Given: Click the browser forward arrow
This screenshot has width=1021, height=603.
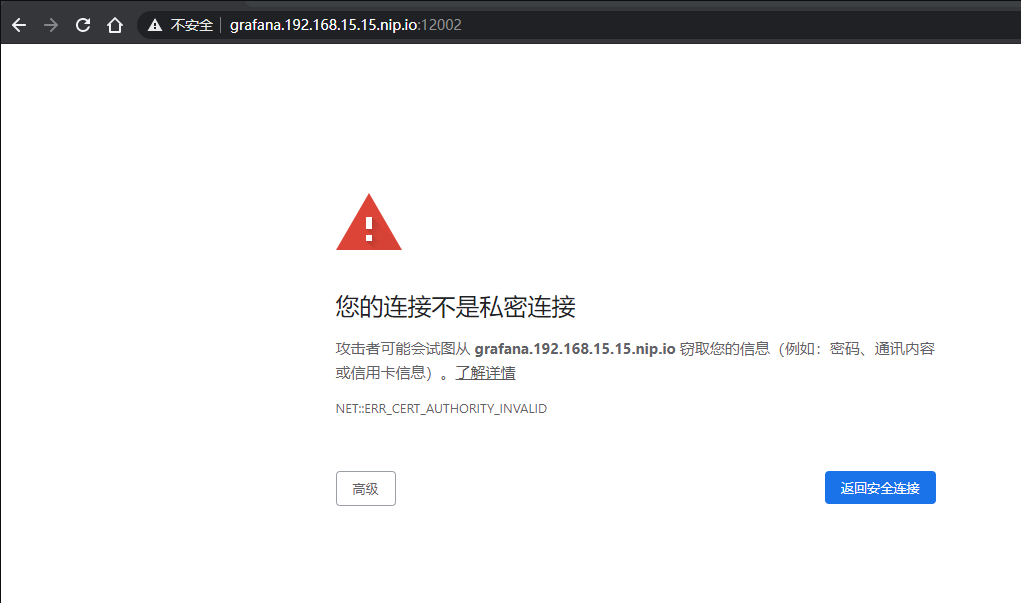Looking at the screenshot, I should coord(51,25).
